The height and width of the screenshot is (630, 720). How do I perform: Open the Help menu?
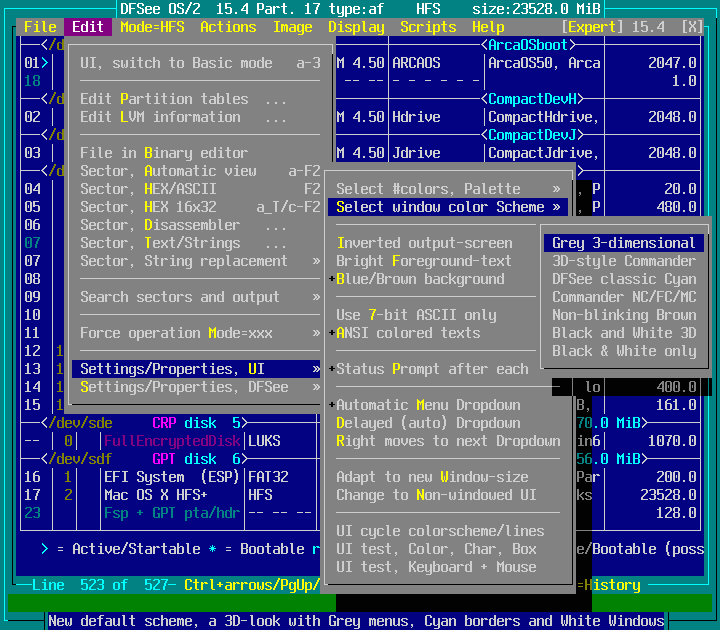click(488, 27)
